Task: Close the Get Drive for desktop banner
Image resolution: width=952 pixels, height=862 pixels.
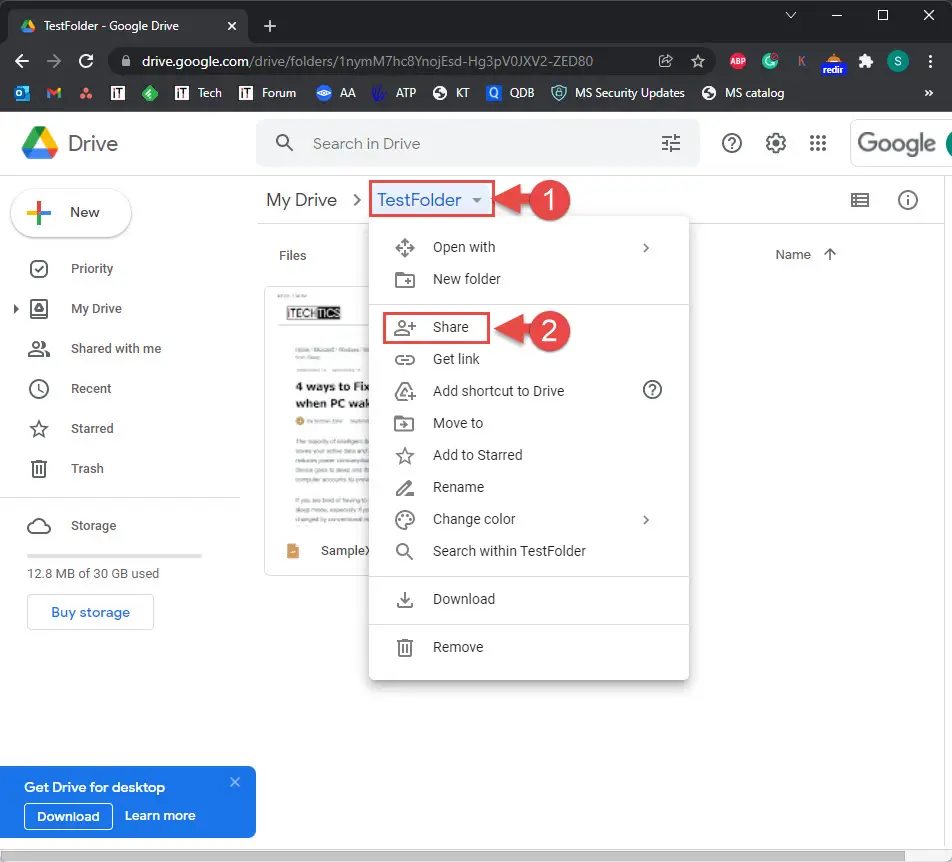Action: tap(235, 782)
